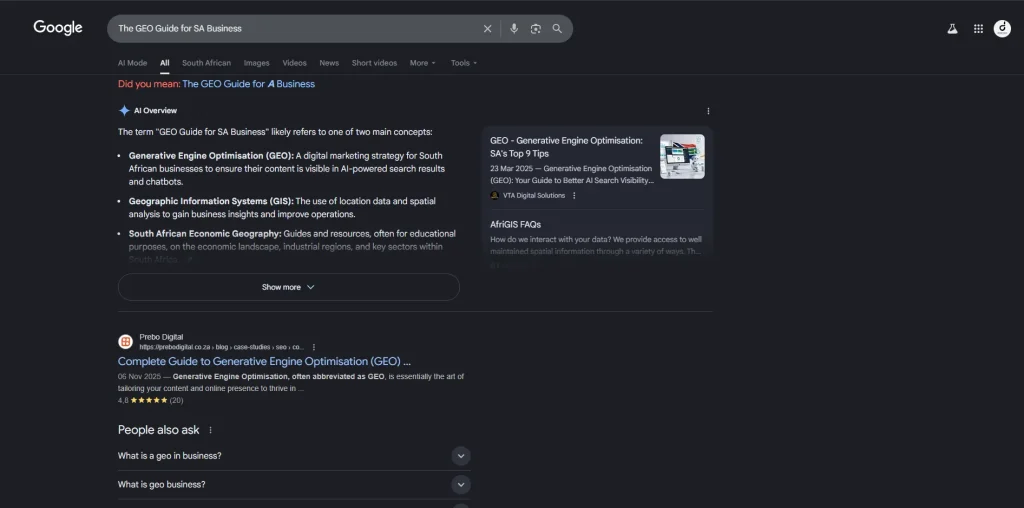The width and height of the screenshot is (1024, 508).
Task: Open the South African filter tab
Action: 206,63
